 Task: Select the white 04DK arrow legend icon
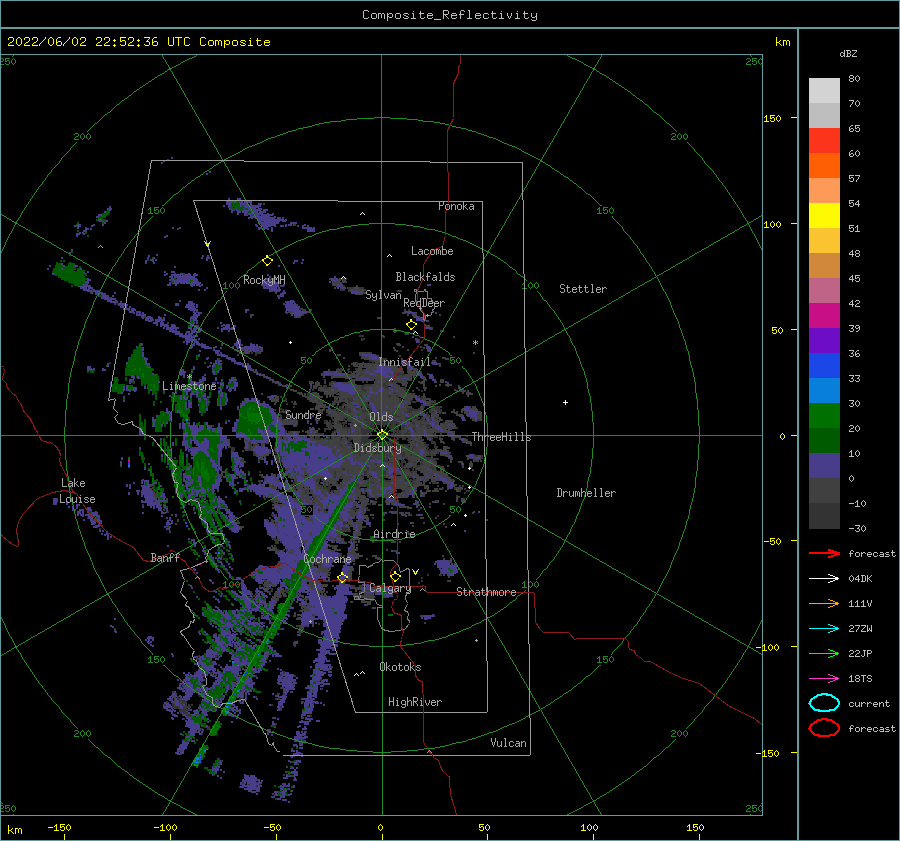(824, 578)
